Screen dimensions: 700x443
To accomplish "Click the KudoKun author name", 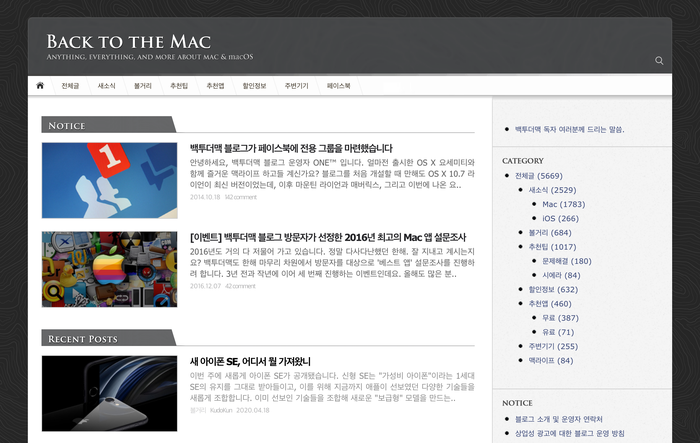I will click(221, 410).
